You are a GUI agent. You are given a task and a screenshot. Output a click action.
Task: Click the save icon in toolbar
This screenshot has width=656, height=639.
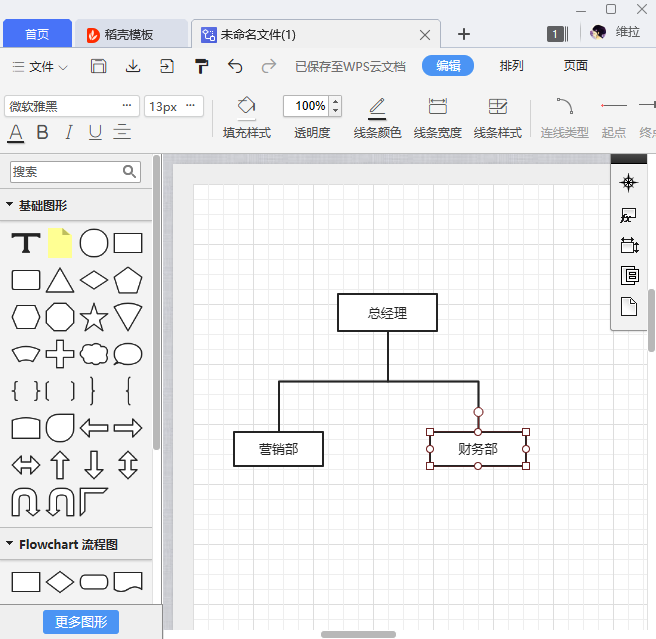(99, 66)
